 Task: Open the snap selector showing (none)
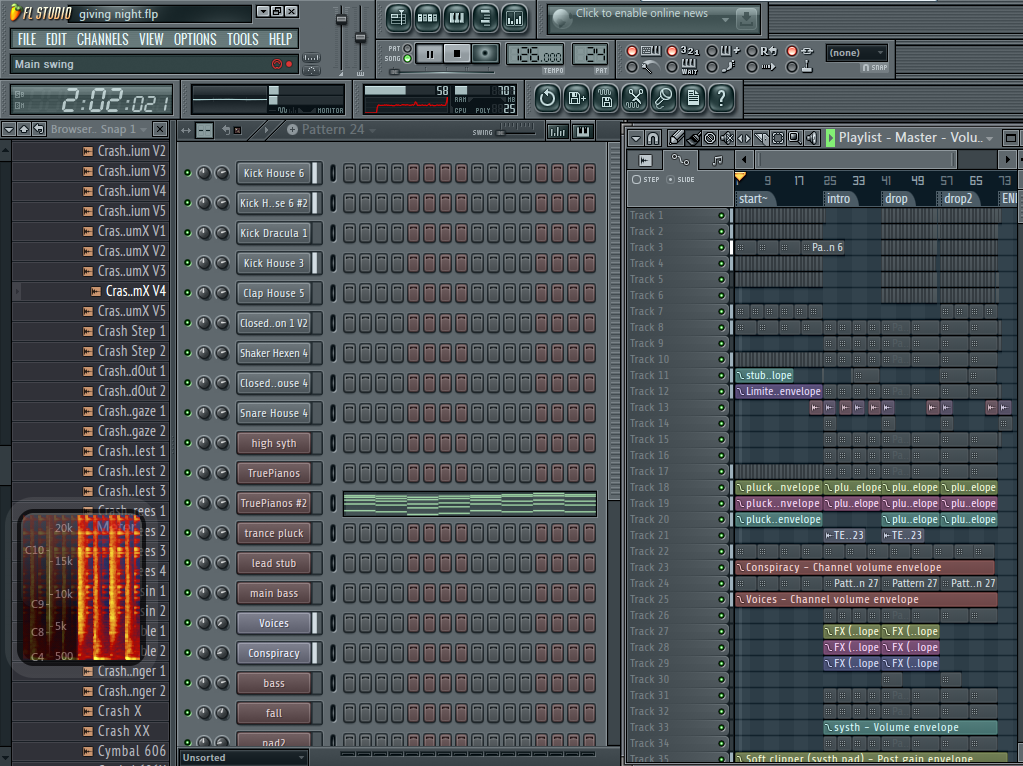click(856, 53)
